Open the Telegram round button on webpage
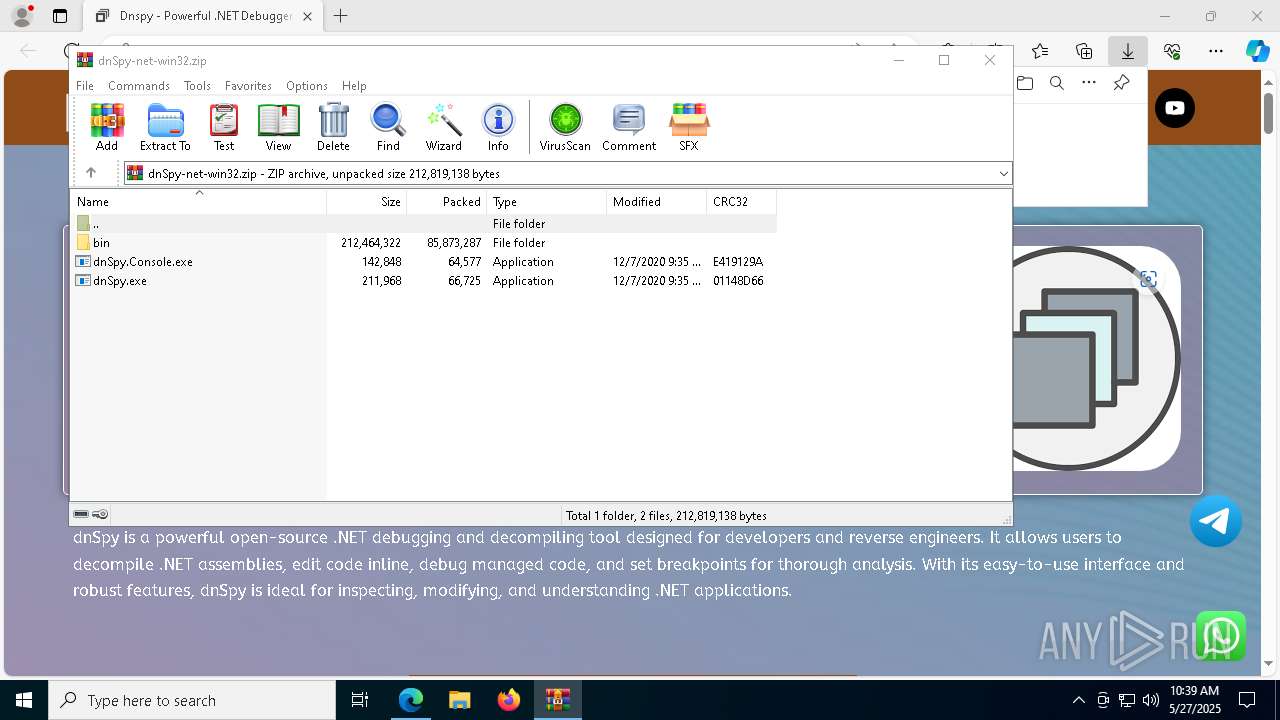Viewport: 1280px width, 720px height. pos(1216,521)
